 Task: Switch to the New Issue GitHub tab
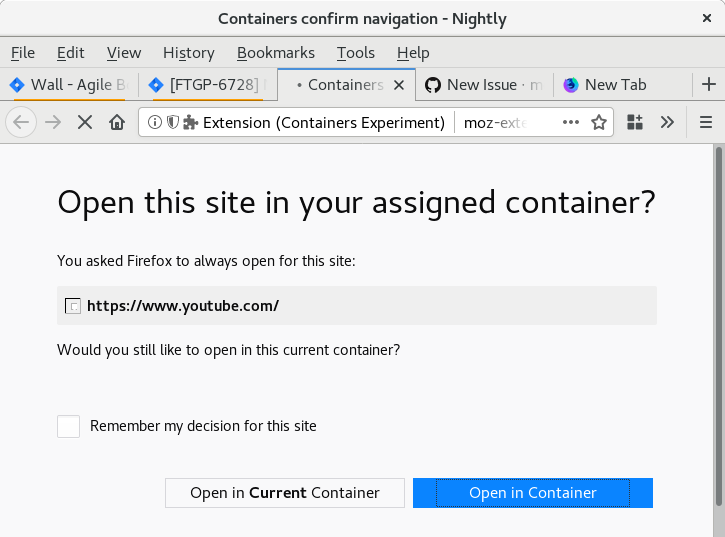tap(483, 85)
